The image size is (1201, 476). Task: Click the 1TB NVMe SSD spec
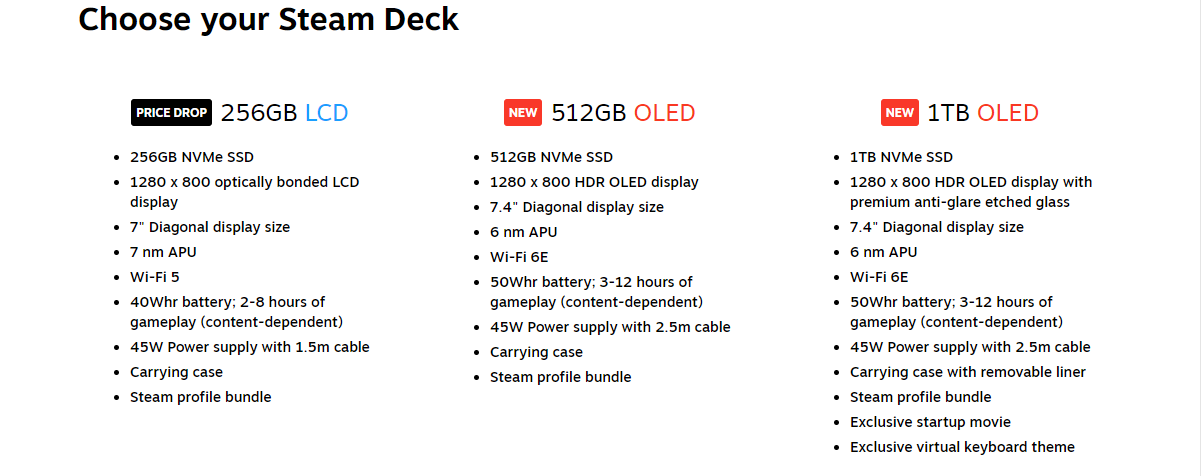point(901,157)
